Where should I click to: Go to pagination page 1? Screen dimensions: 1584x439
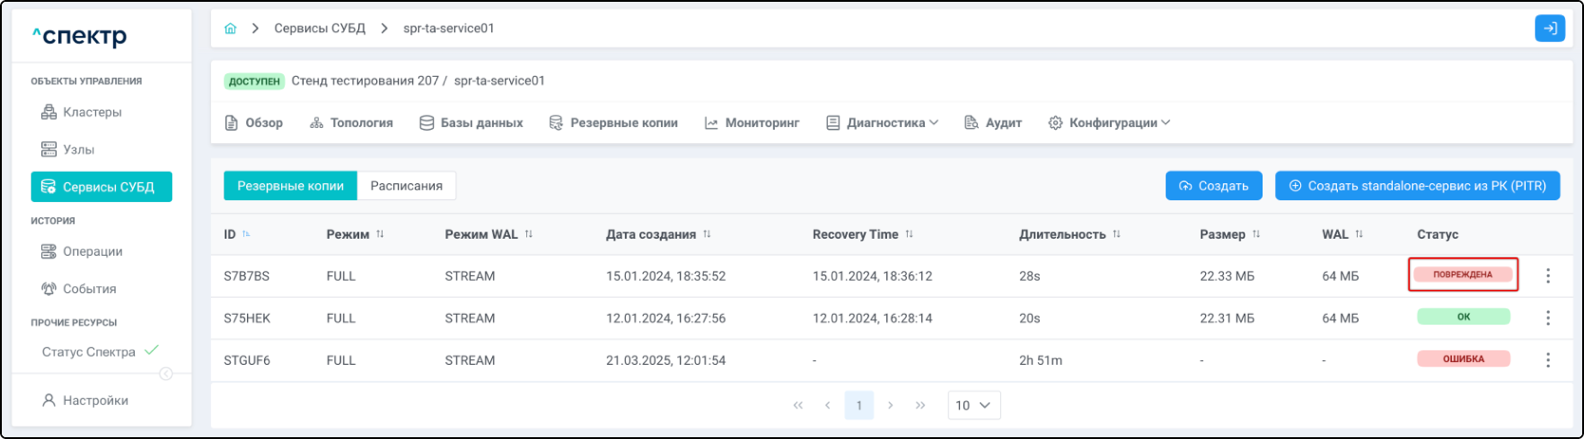pos(858,405)
